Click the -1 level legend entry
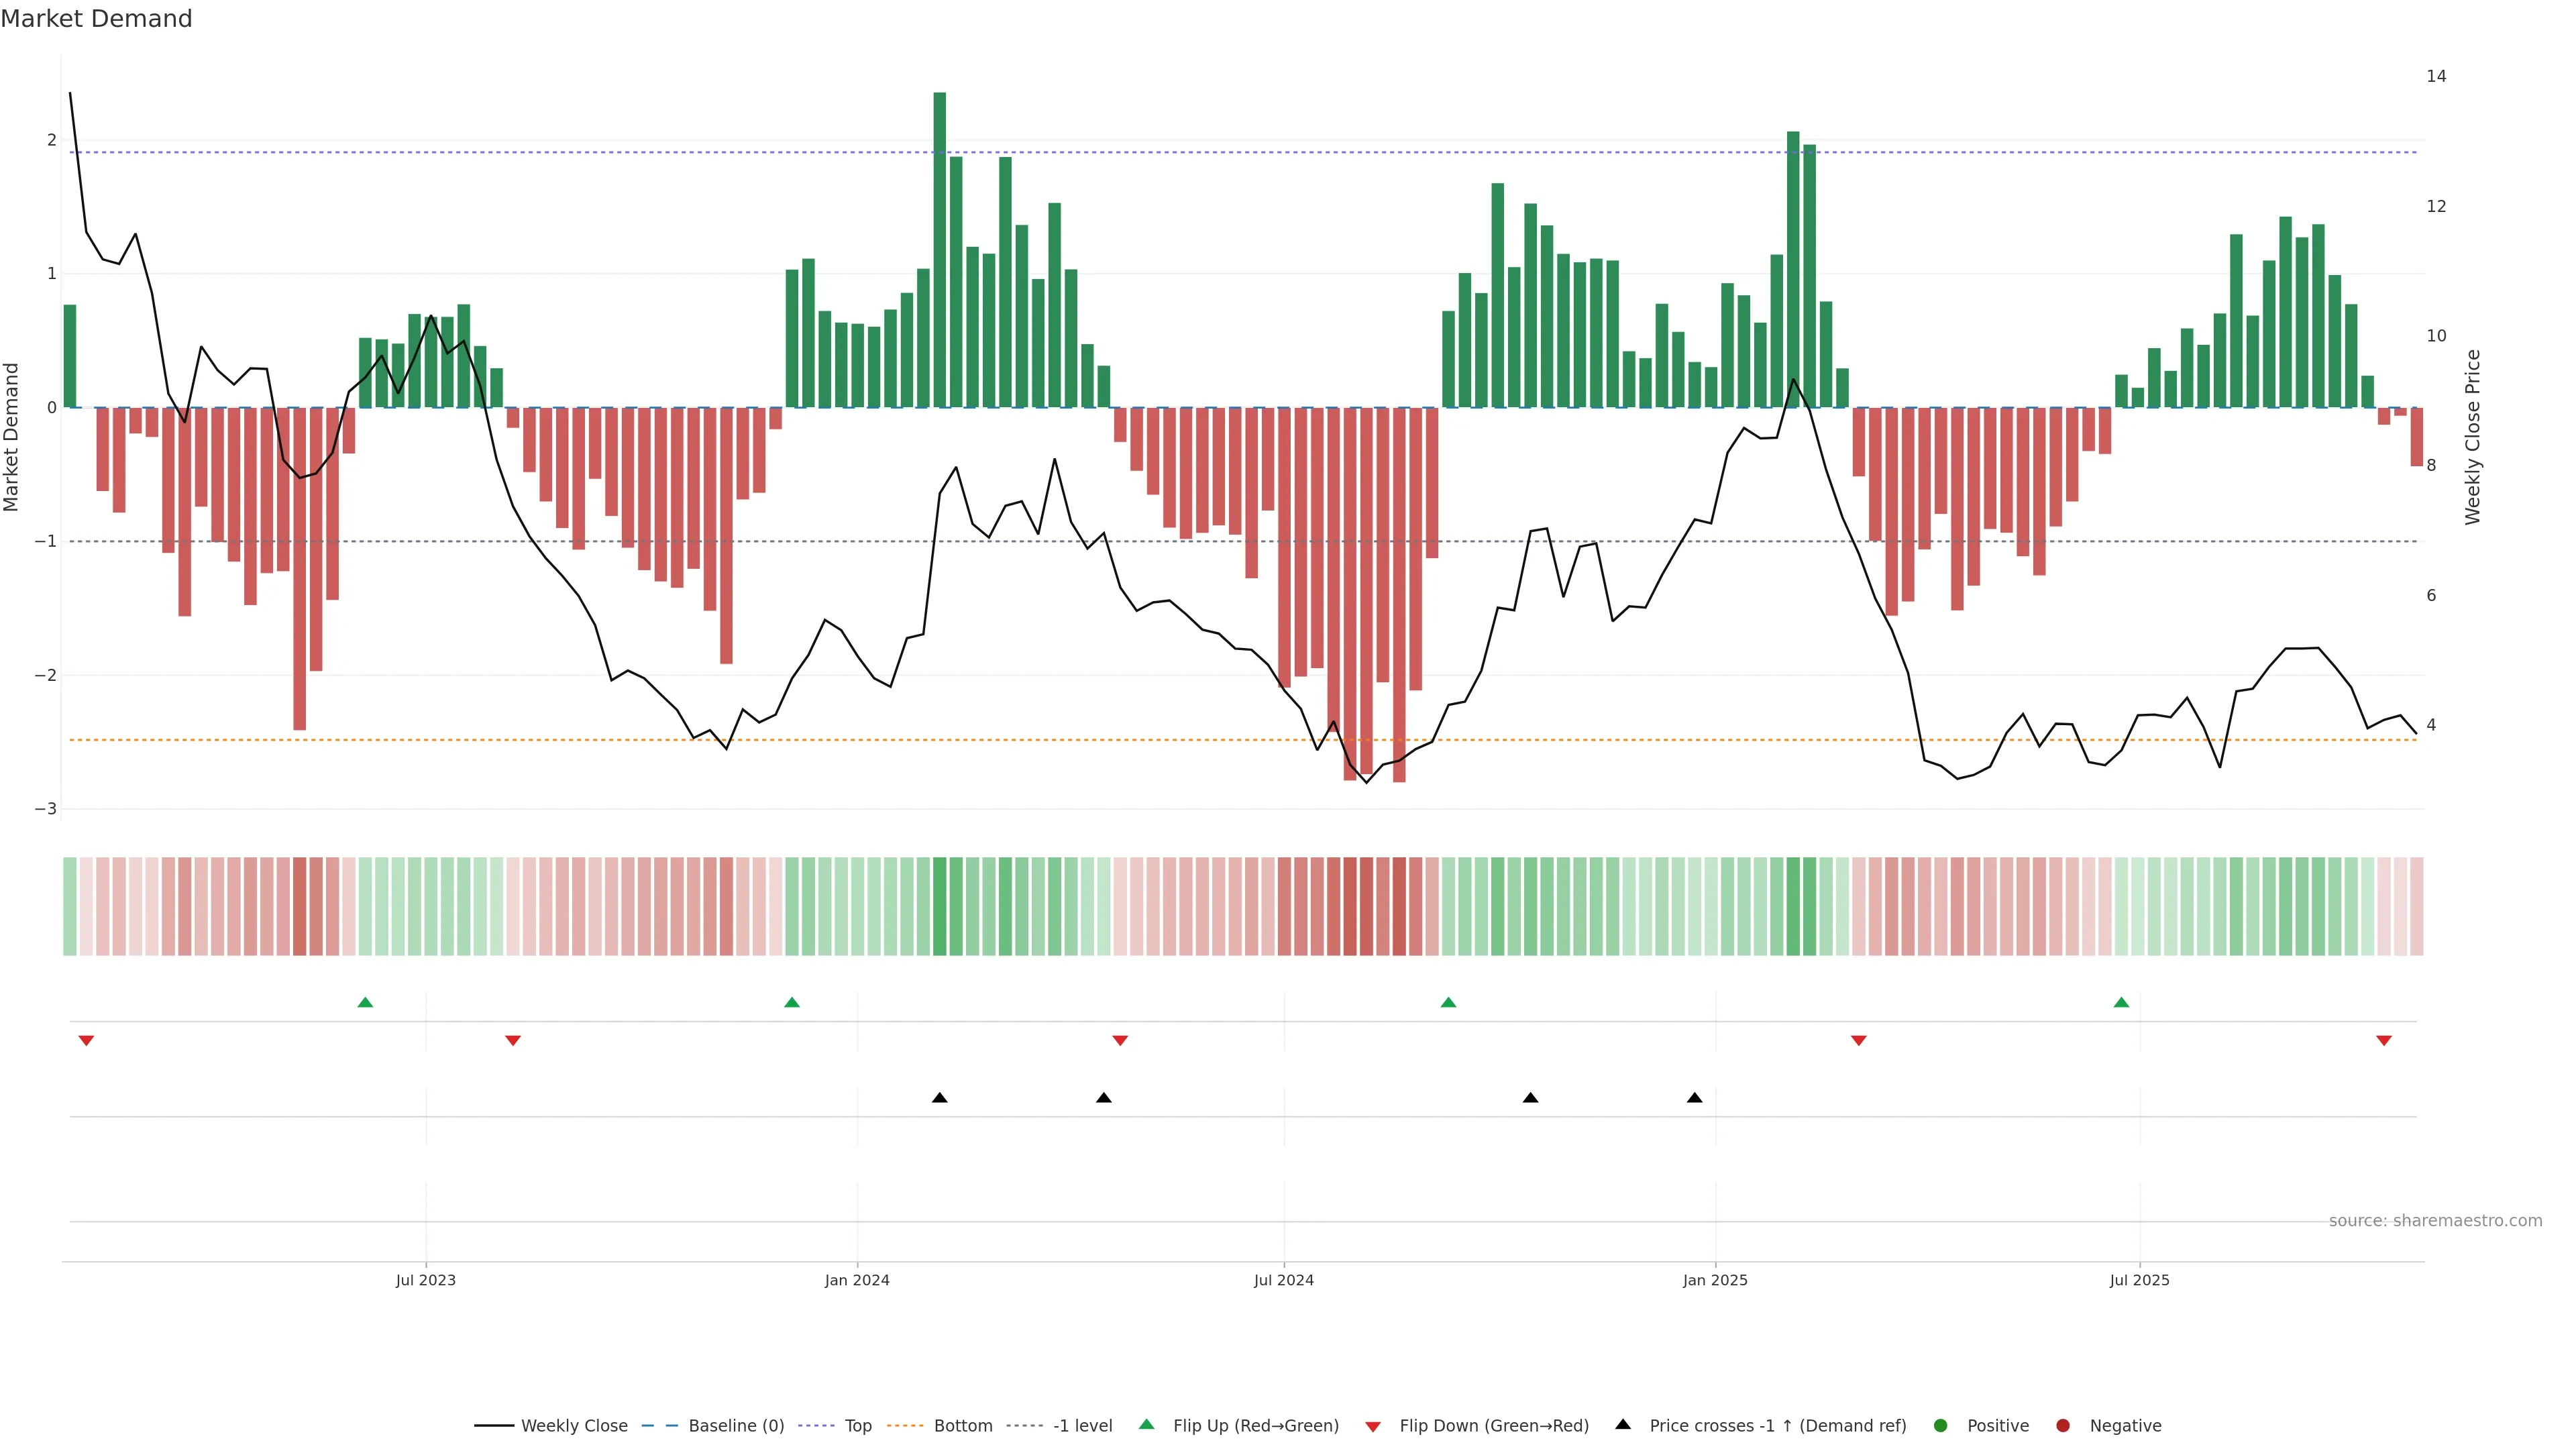 coord(1082,1425)
